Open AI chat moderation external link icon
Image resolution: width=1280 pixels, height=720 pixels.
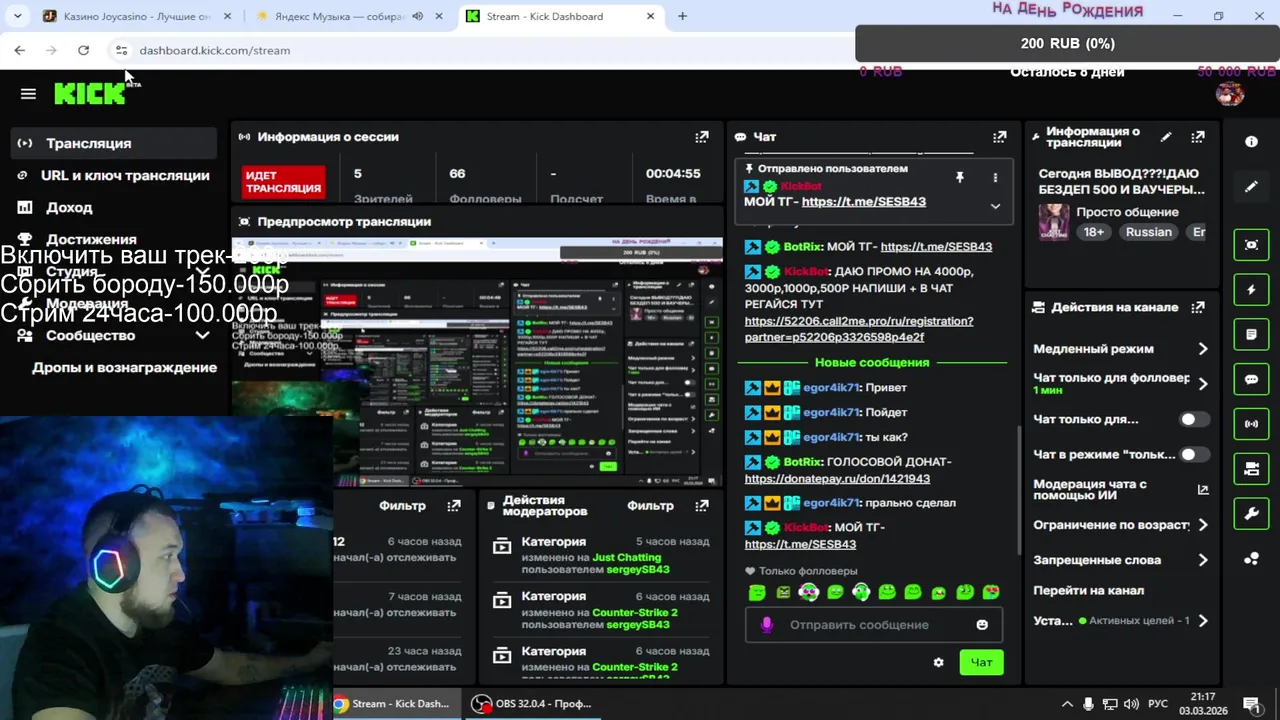point(1203,490)
